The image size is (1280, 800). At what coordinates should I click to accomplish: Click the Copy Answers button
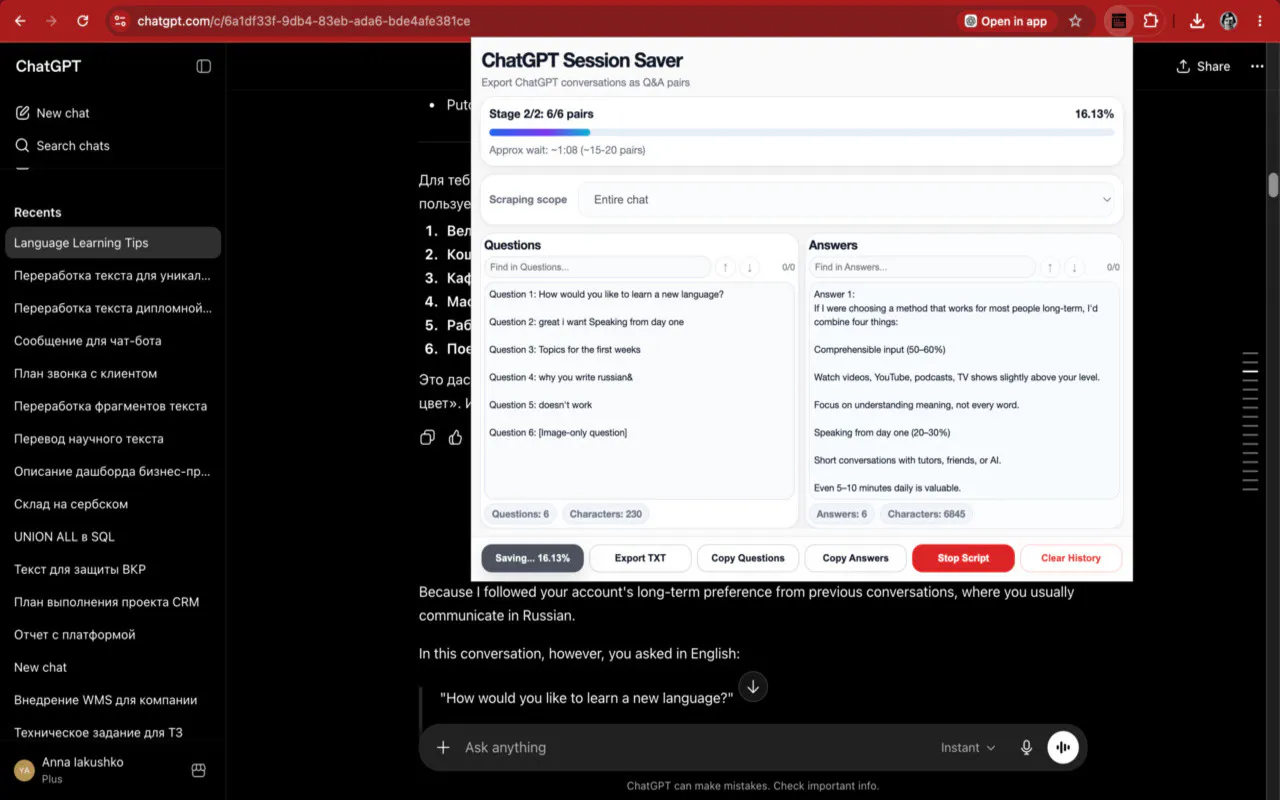855,558
